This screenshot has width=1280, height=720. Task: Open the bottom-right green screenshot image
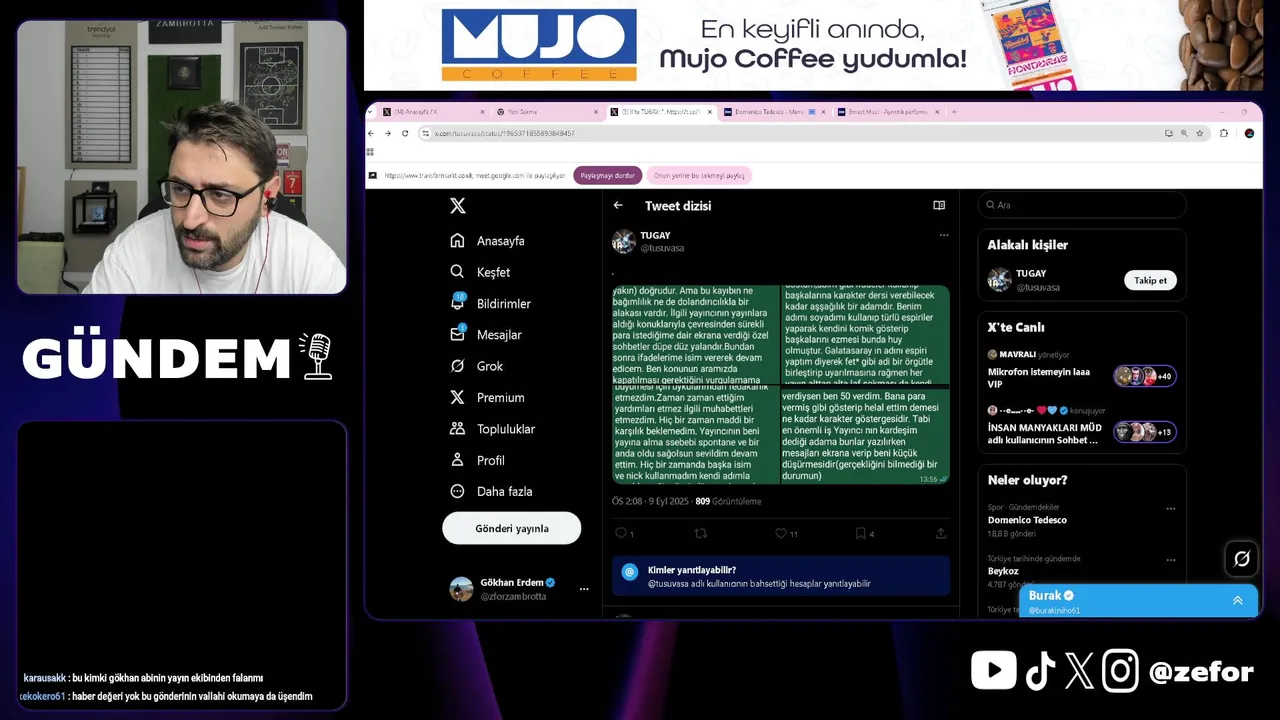tap(865, 436)
